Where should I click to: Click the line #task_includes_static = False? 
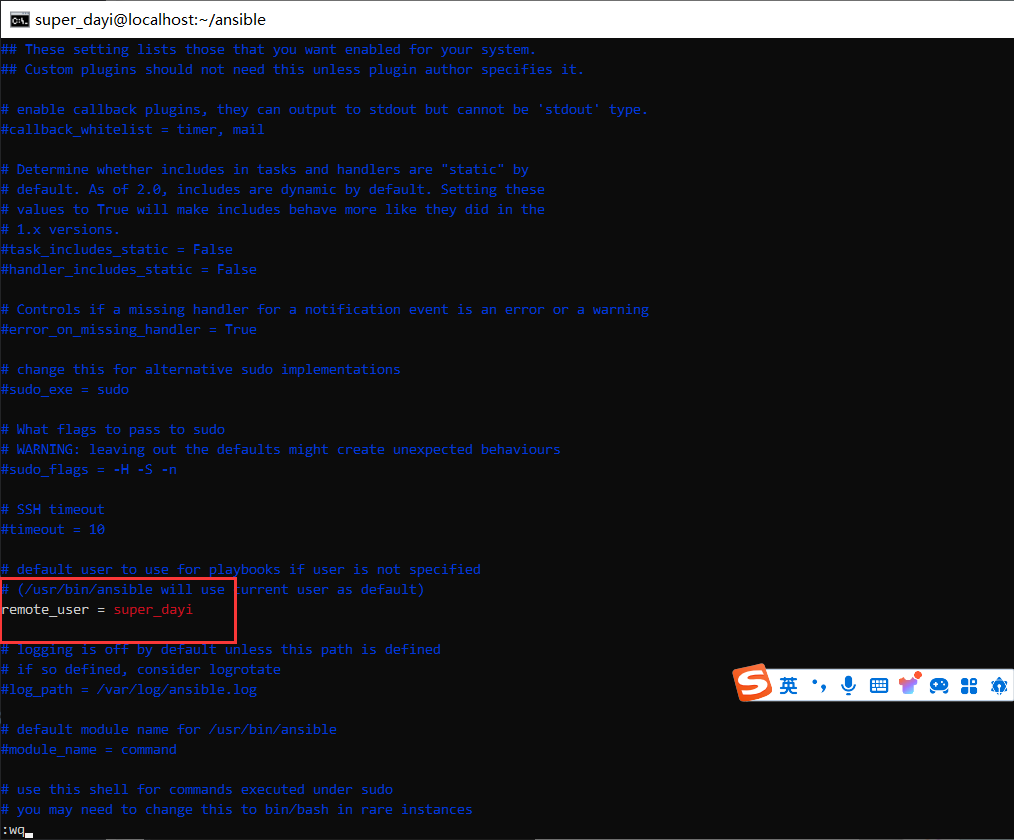[x=117, y=250]
